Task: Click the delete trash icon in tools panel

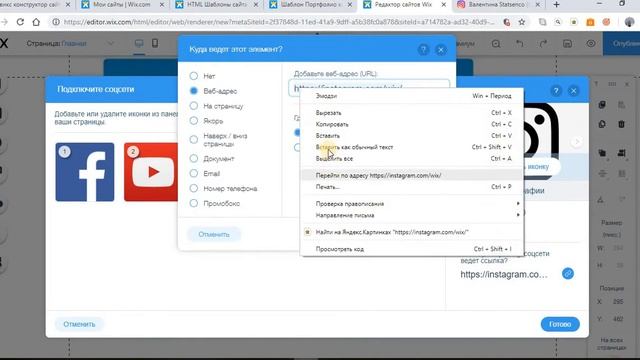Action: click(x=621, y=124)
